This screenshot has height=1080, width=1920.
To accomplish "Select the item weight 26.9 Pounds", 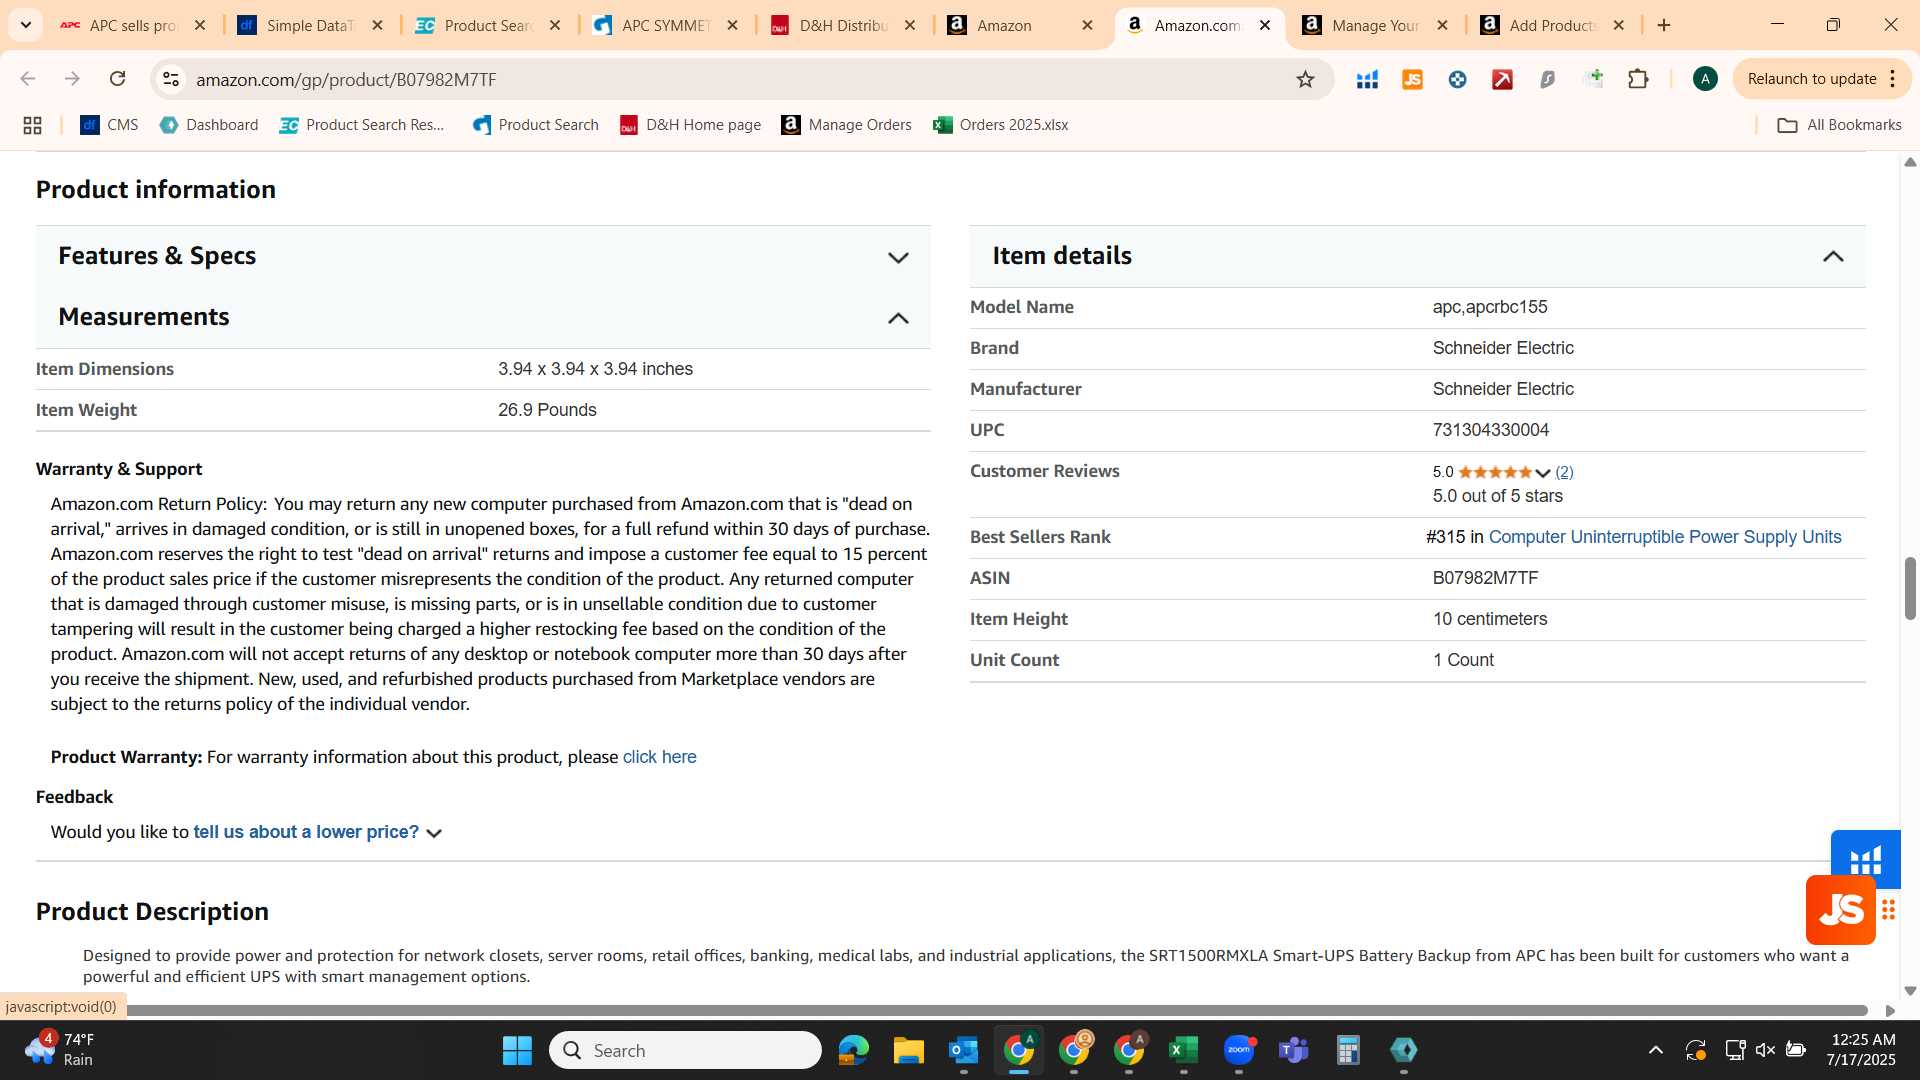I will (x=547, y=410).
